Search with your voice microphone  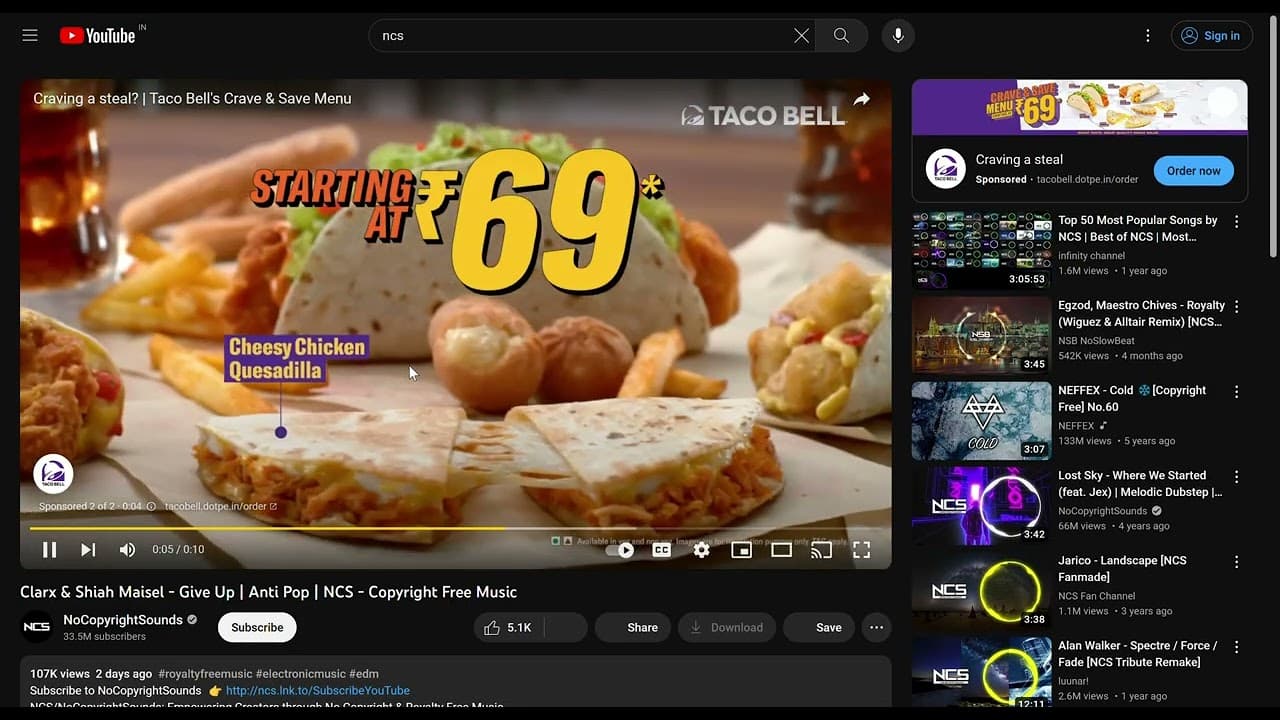tap(898, 35)
